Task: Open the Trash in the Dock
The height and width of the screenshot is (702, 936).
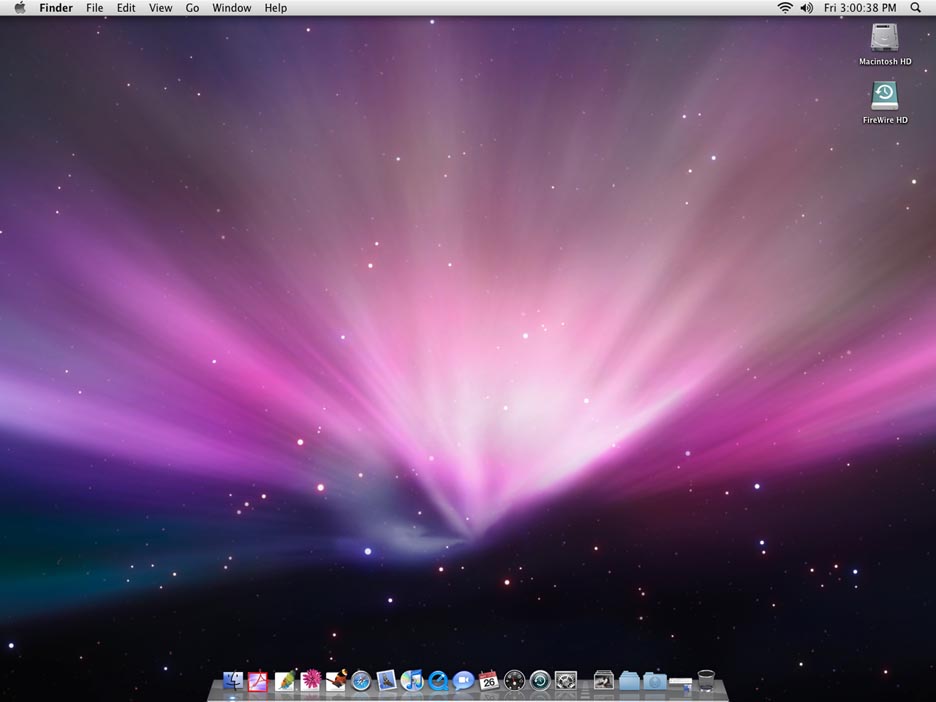Action: pos(706,681)
